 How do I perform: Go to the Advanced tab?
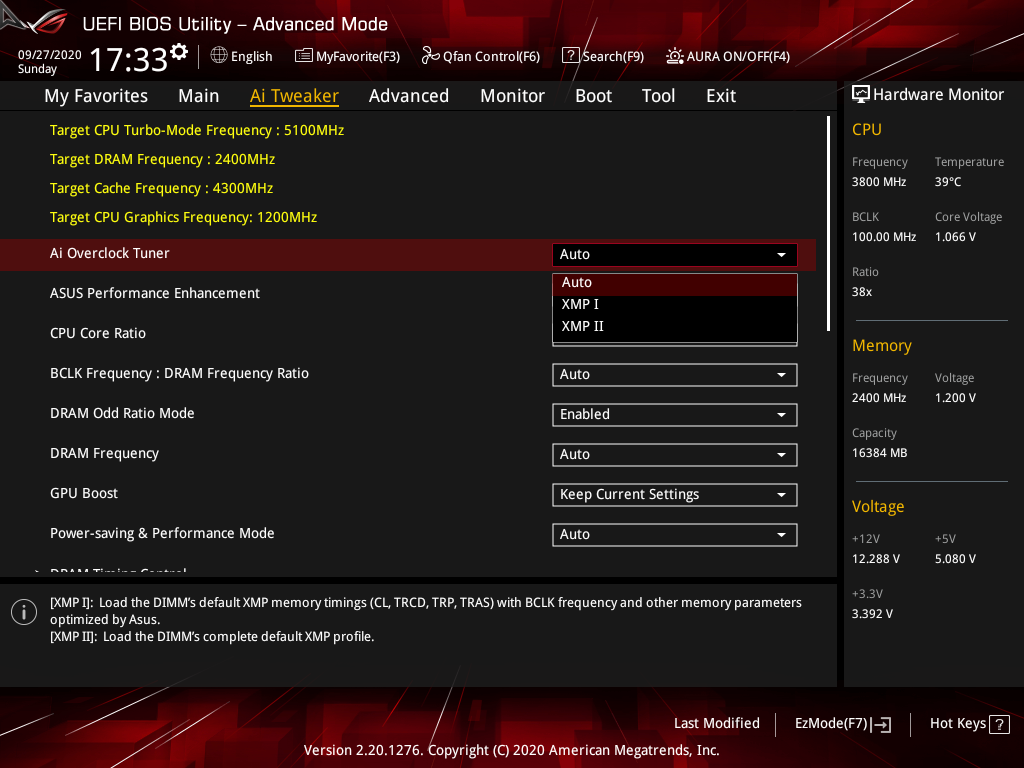[x=409, y=96]
